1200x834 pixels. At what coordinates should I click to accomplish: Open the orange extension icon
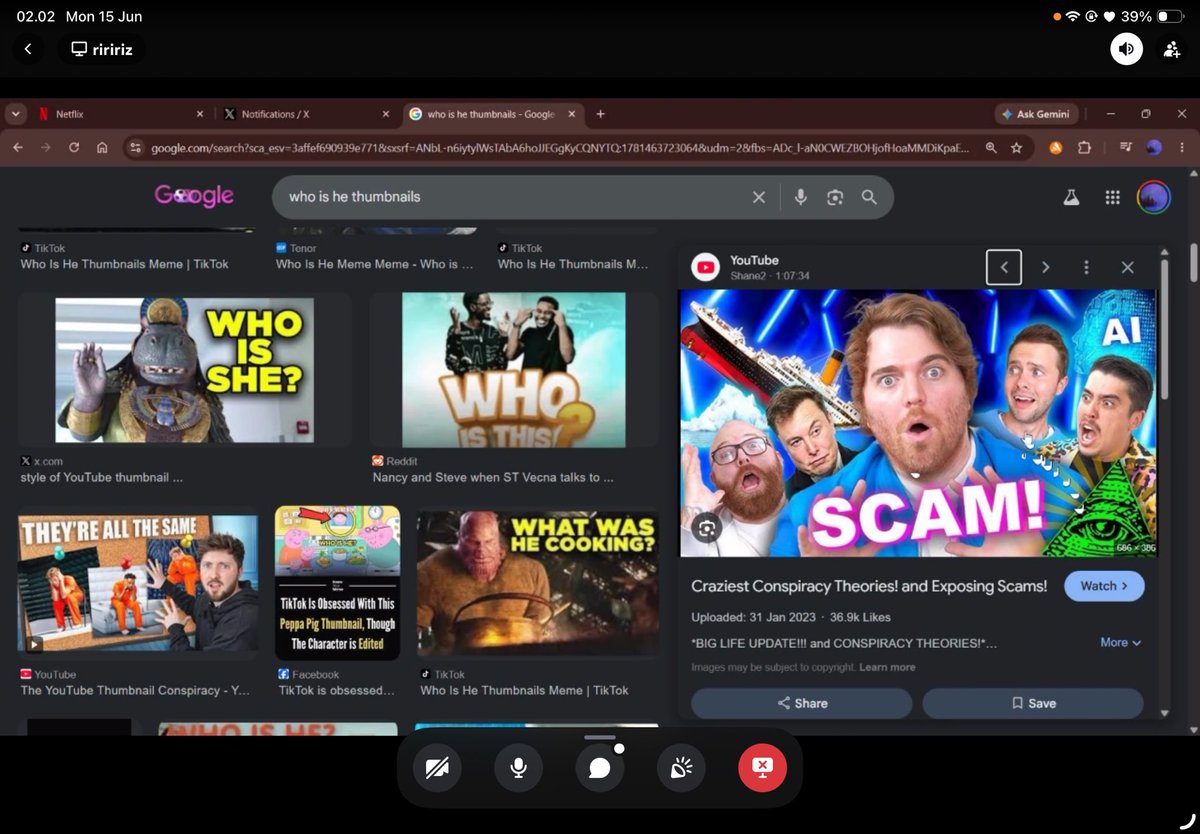pyautogui.click(x=1055, y=147)
